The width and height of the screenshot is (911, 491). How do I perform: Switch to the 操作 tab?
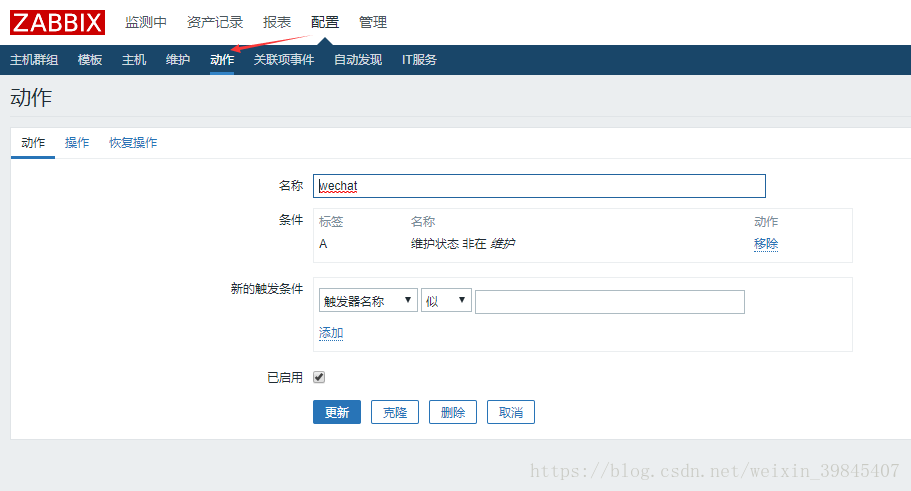click(x=77, y=143)
